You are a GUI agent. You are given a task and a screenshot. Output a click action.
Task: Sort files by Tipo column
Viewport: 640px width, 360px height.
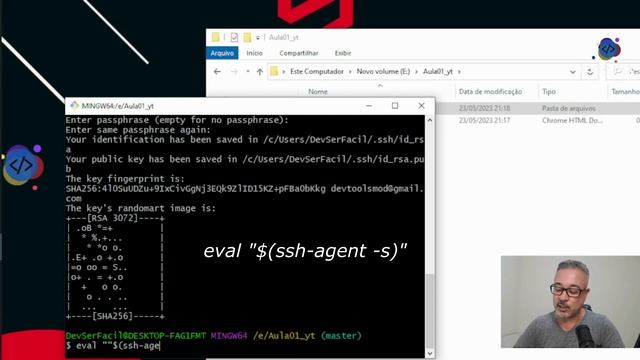pyautogui.click(x=549, y=91)
